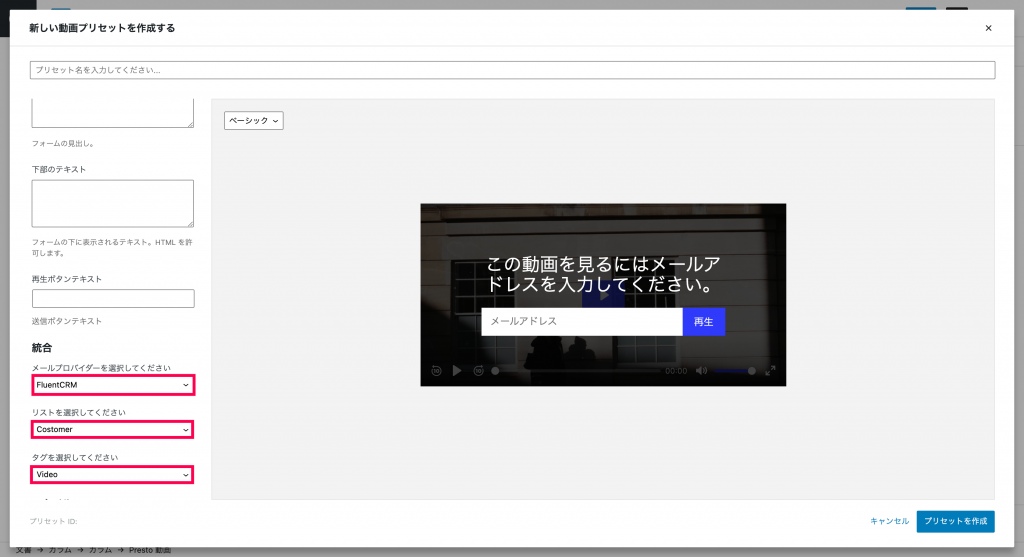The height and width of the screenshot is (557, 1024).
Task: Open the Costomer list dropdown
Action: (112, 429)
